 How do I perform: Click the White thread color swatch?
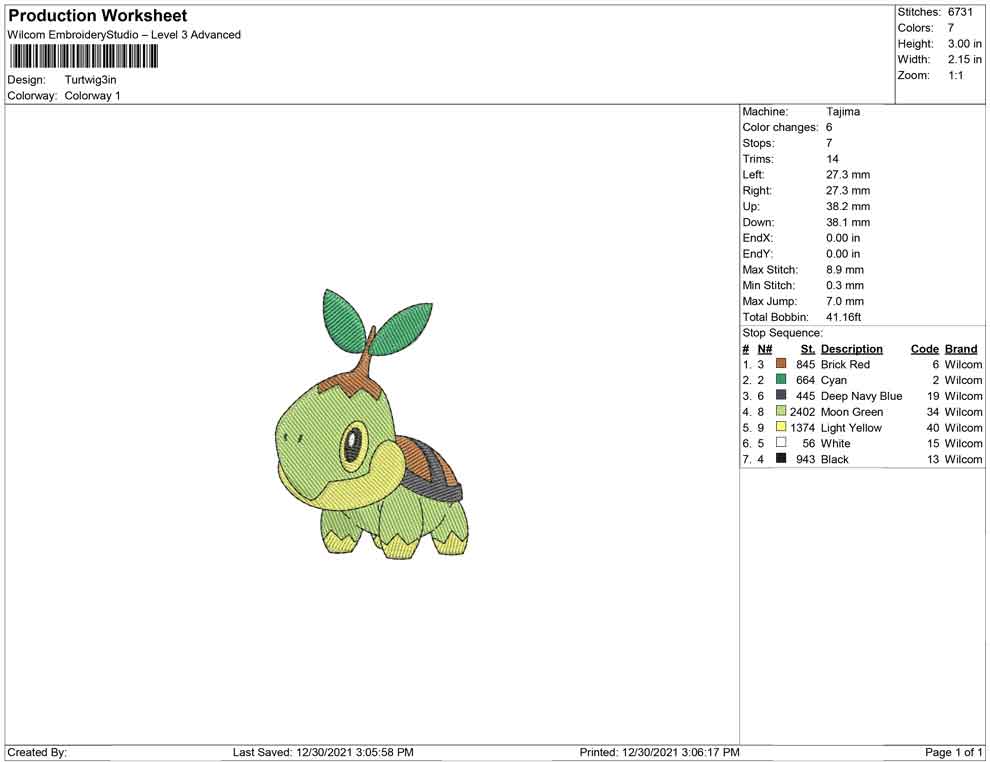coord(781,443)
